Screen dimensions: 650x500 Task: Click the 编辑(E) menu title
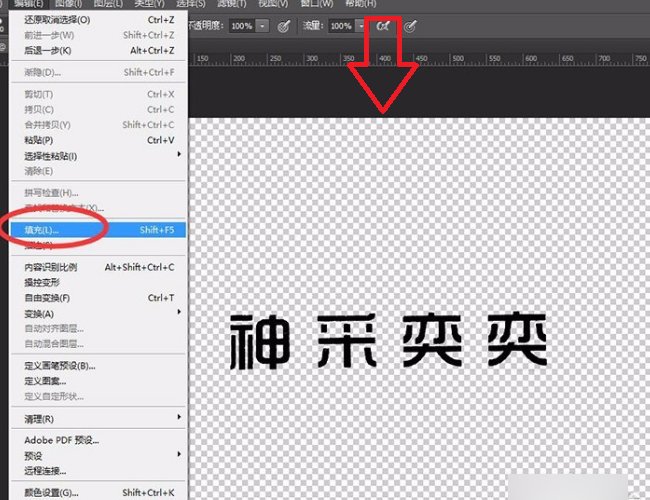pyautogui.click(x=29, y=4)
